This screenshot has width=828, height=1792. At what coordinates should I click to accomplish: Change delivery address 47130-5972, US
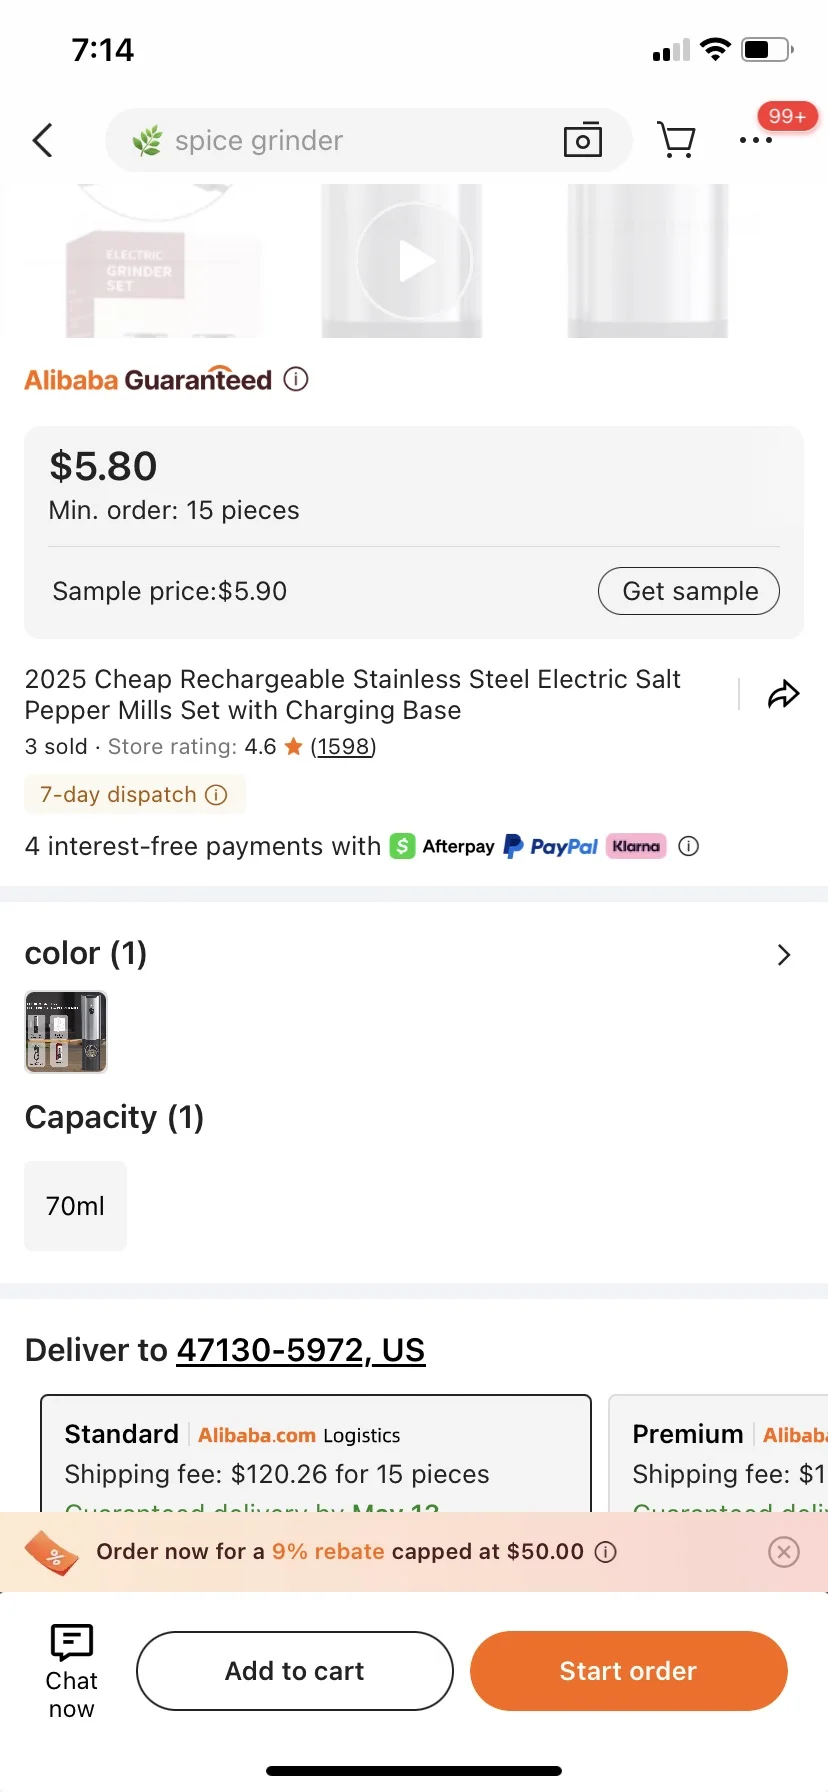(300, 1350)
